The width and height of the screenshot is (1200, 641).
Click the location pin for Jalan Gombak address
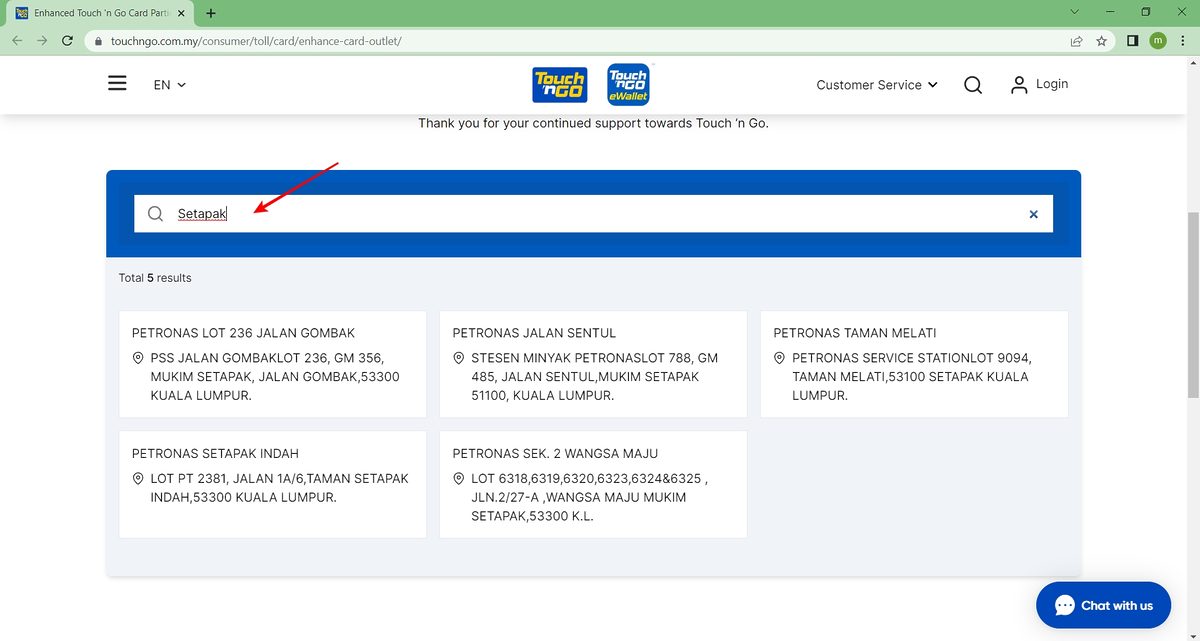point(138,358)
